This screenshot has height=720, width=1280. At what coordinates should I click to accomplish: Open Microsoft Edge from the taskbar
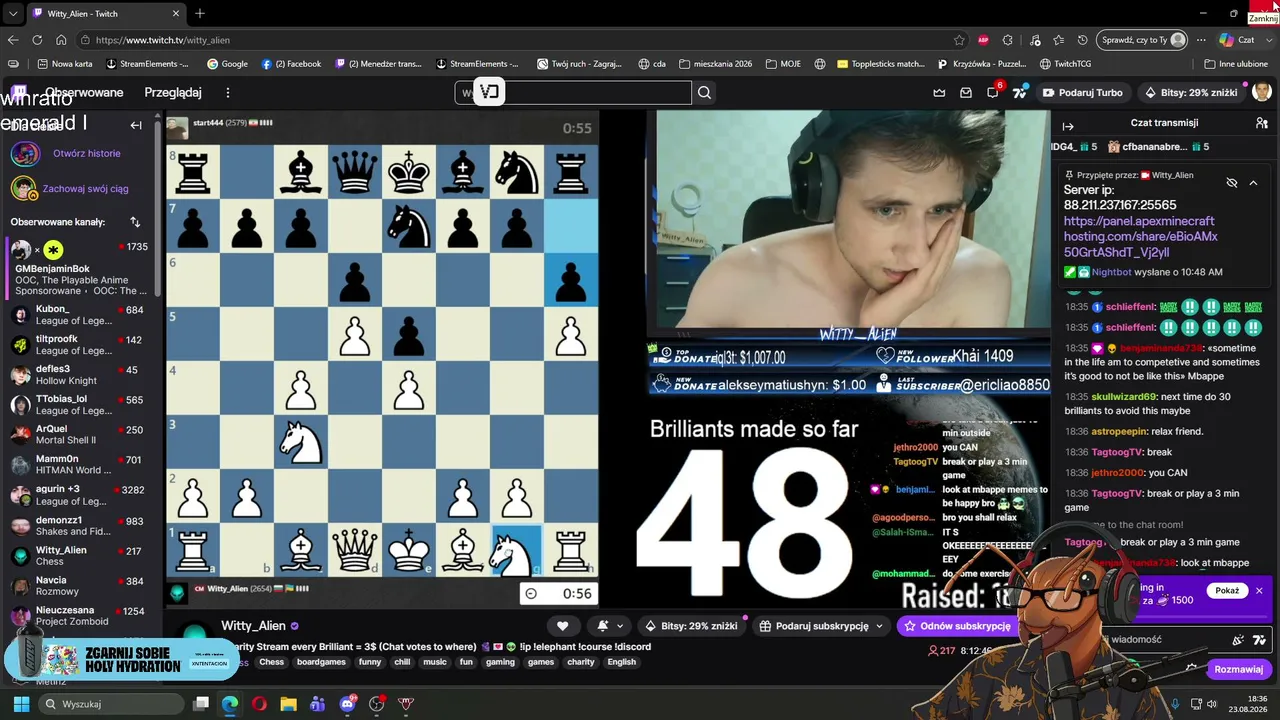click(x=230, y=704)
